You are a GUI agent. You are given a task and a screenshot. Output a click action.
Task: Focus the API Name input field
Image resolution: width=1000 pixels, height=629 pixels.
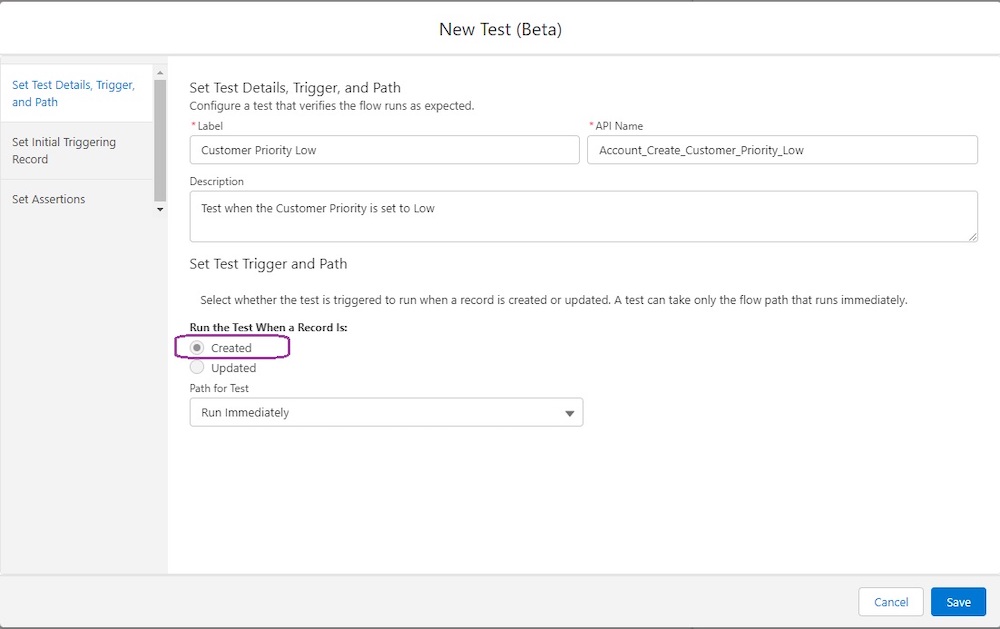pyautogui.click(x=782, y=150)
